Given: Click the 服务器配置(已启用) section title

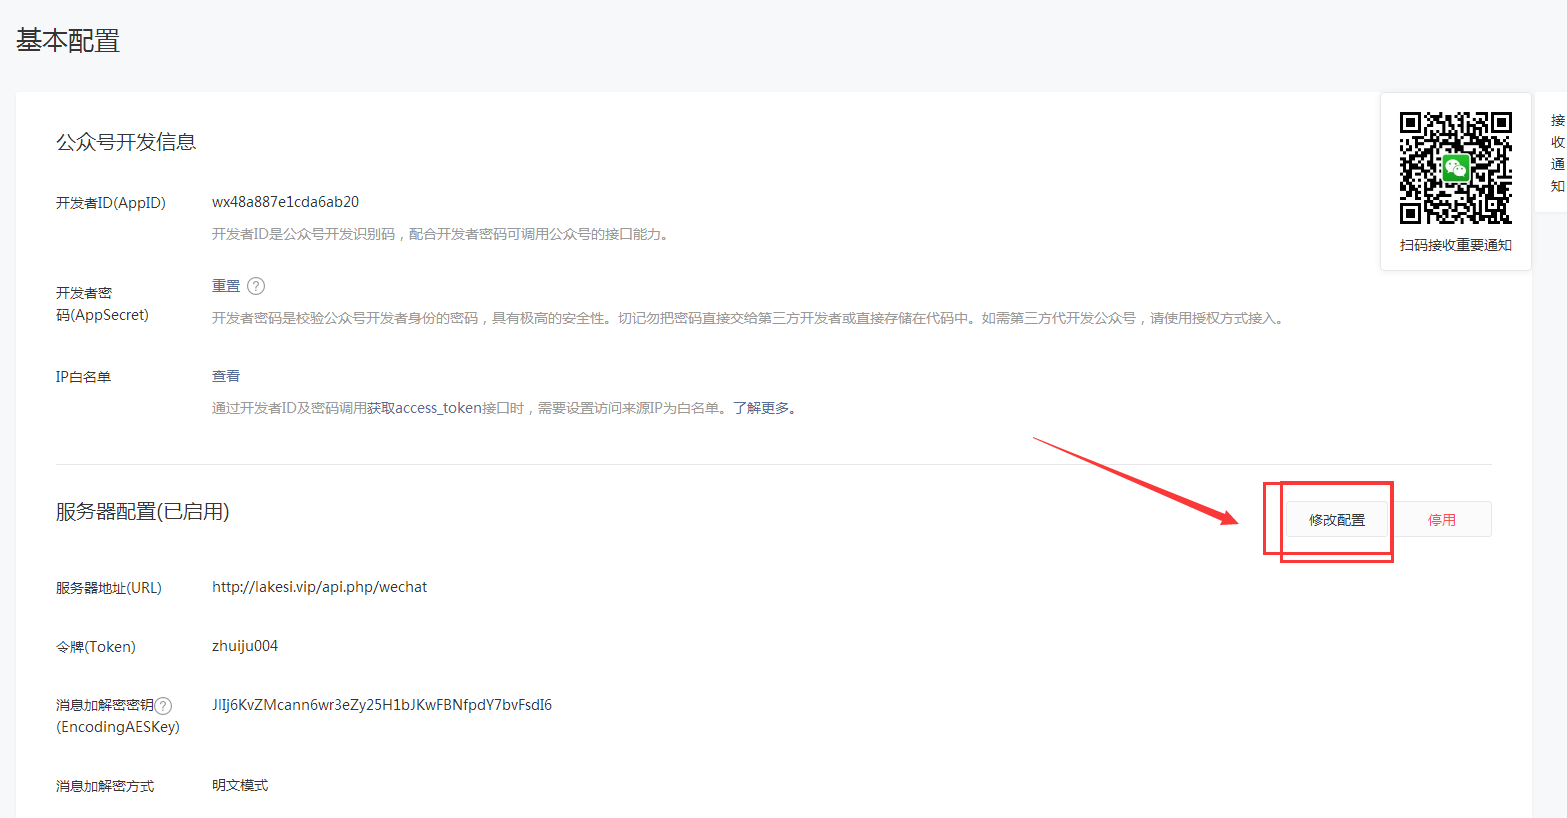Looking at the screenshot, I should (143, 512).
